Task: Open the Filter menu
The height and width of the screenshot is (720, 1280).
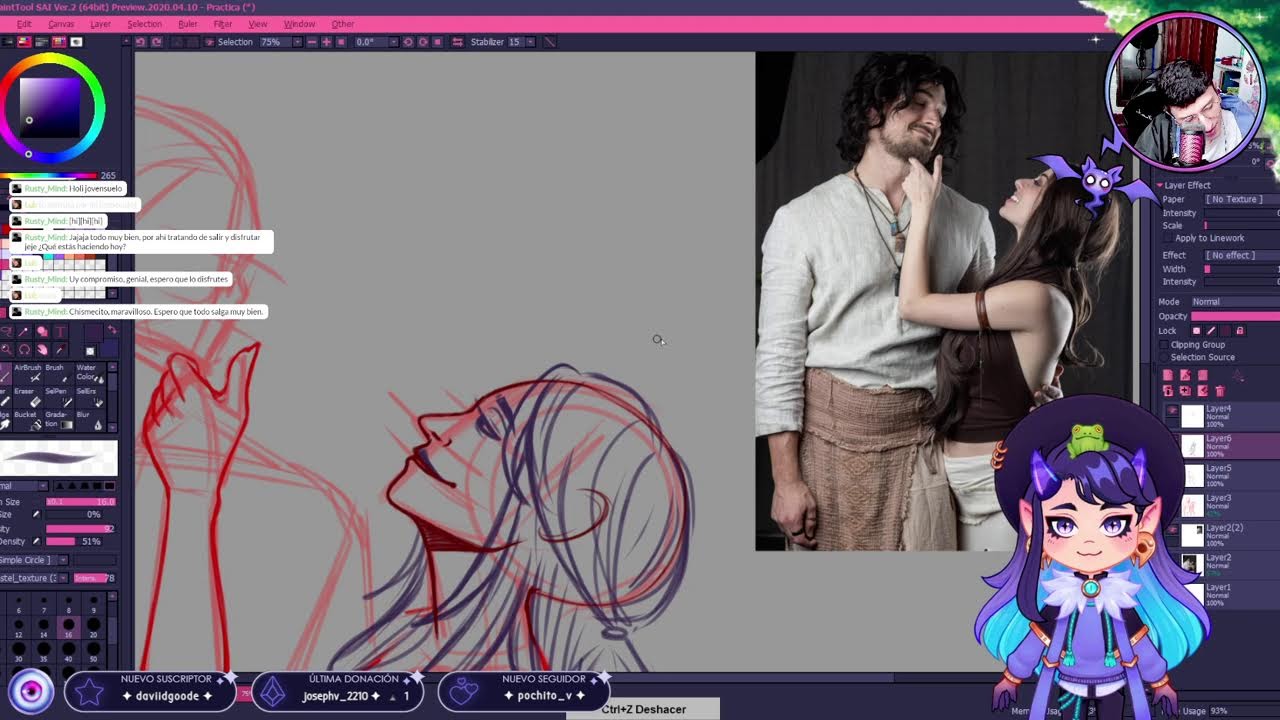Action: pos(223,24)
